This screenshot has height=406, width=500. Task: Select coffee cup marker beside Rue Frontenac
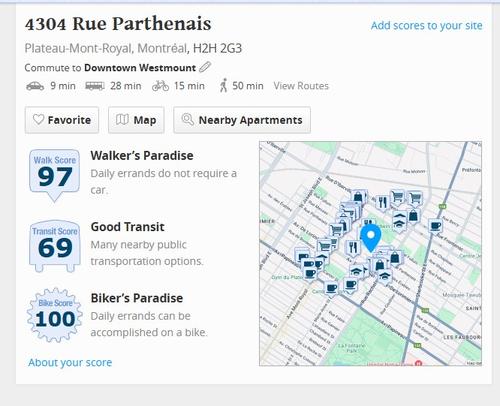(435, 226)
